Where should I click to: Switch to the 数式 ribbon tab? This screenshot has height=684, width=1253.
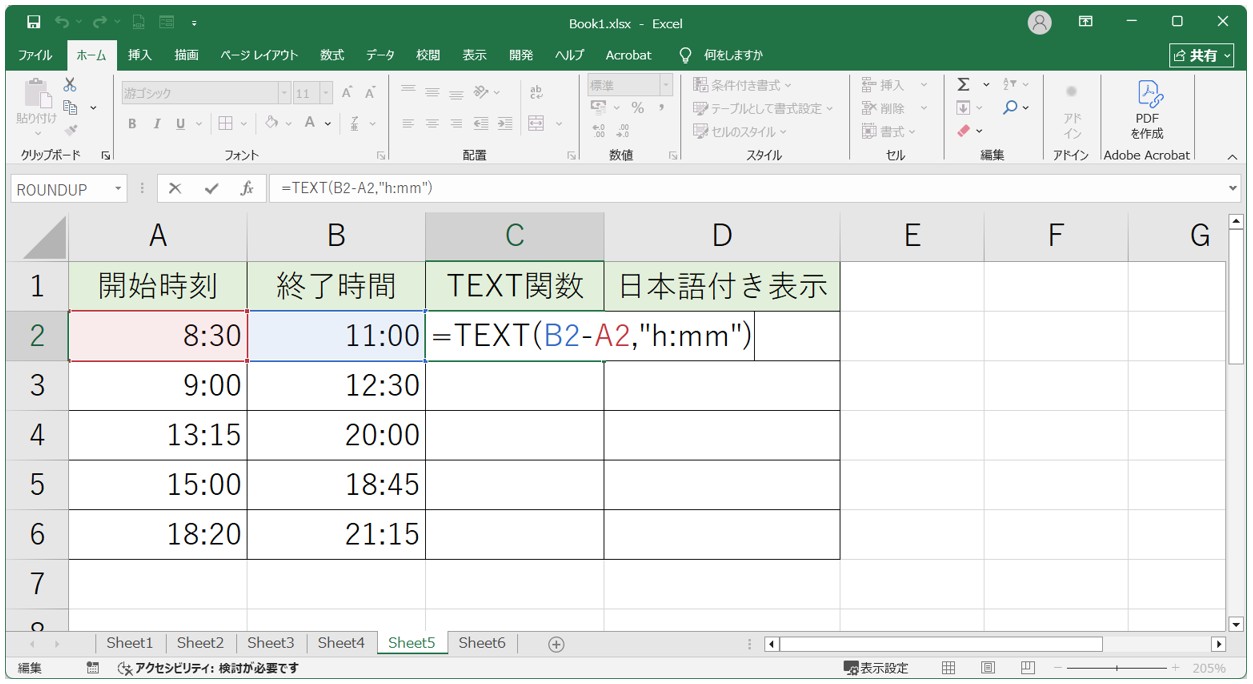pos(332,56)
